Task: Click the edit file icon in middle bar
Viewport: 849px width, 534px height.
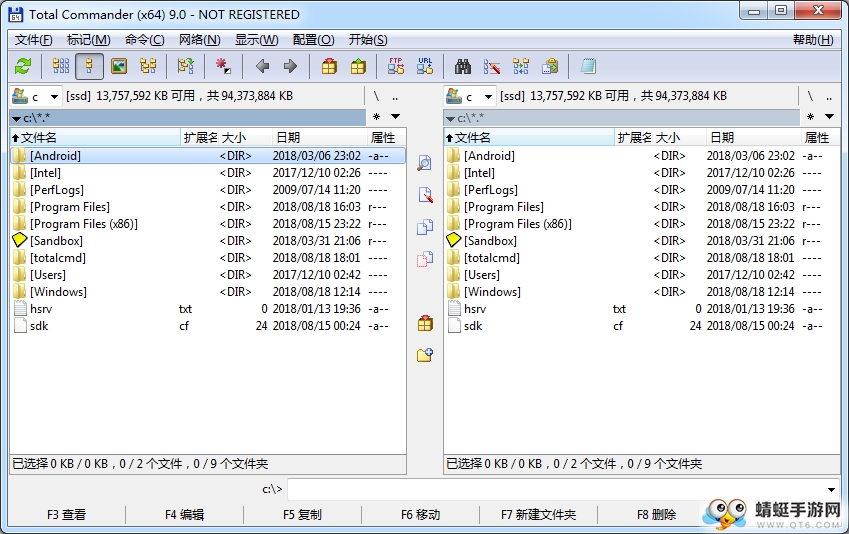Action: point(425,195)
